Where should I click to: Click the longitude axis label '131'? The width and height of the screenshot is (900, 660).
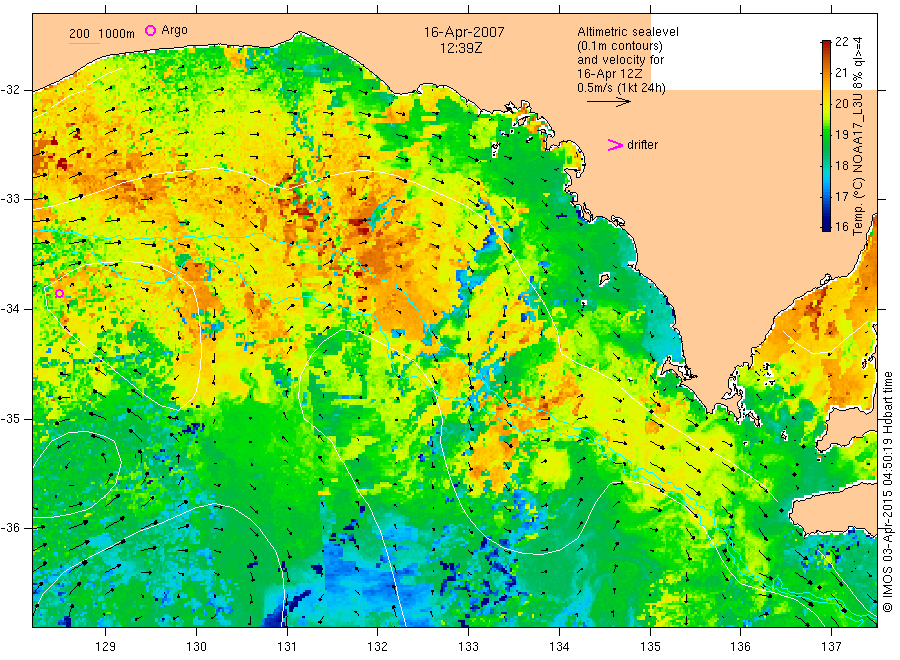[x=287, y=647]
